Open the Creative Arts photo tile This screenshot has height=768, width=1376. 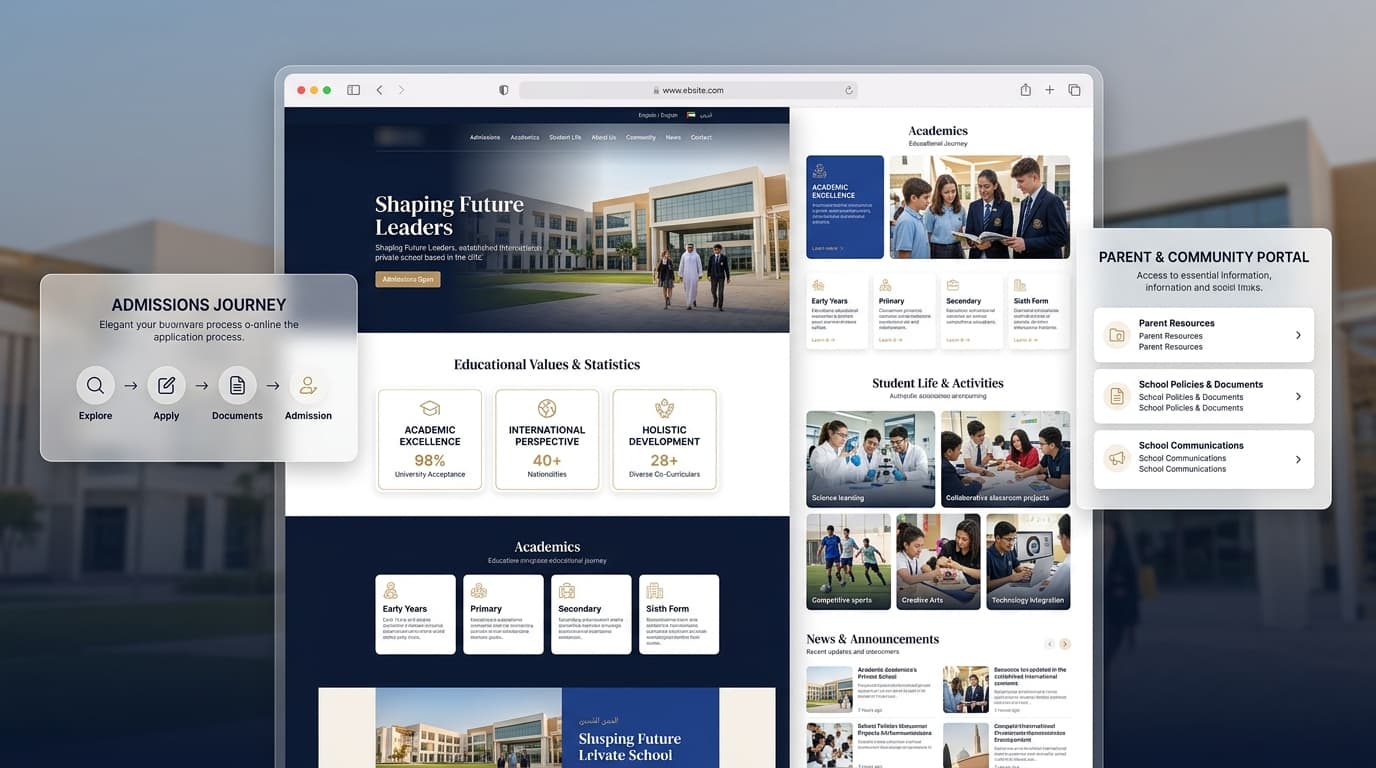(938, 562)
